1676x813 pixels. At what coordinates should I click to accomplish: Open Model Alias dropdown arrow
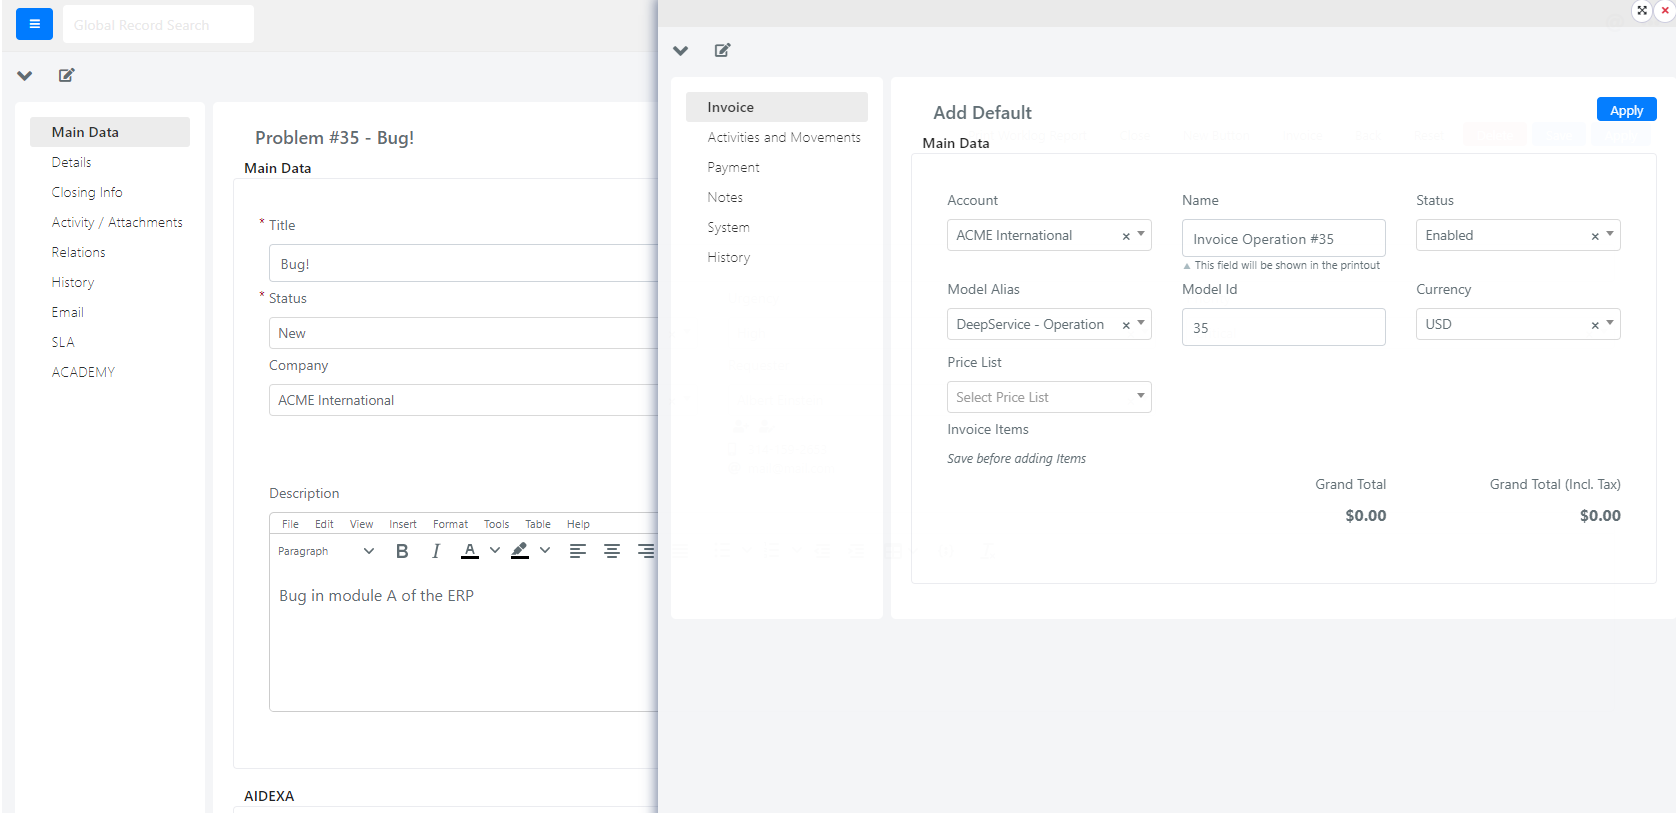[x=1141, y=323]
